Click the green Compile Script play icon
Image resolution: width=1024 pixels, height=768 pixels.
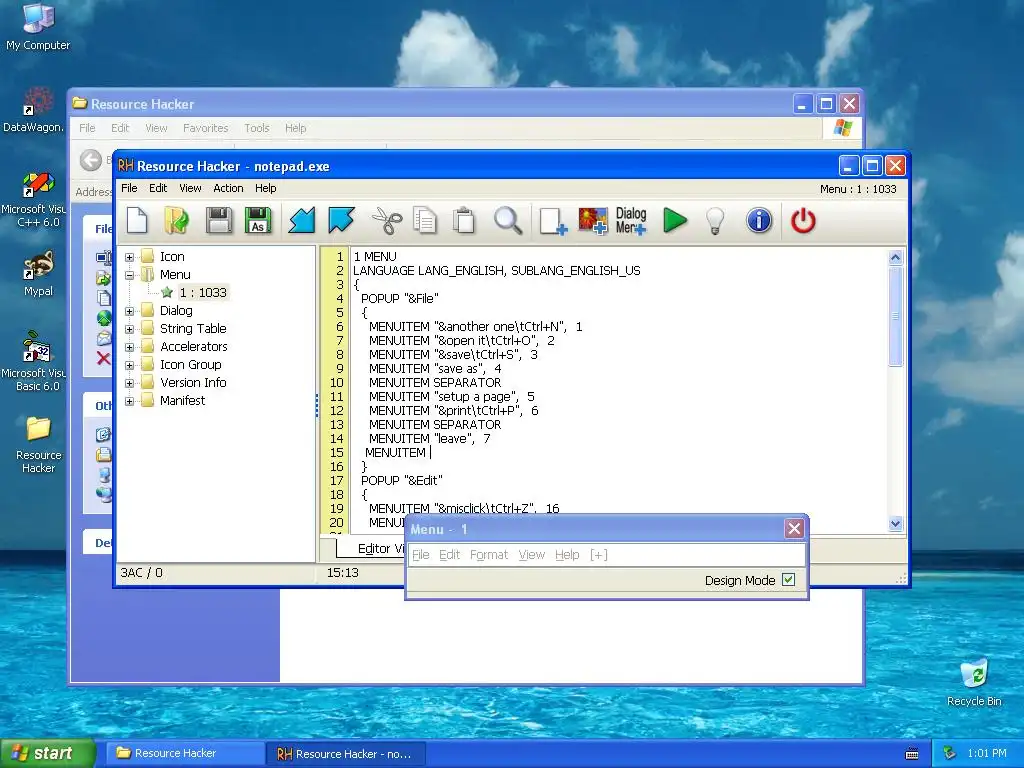click(675, 221)
